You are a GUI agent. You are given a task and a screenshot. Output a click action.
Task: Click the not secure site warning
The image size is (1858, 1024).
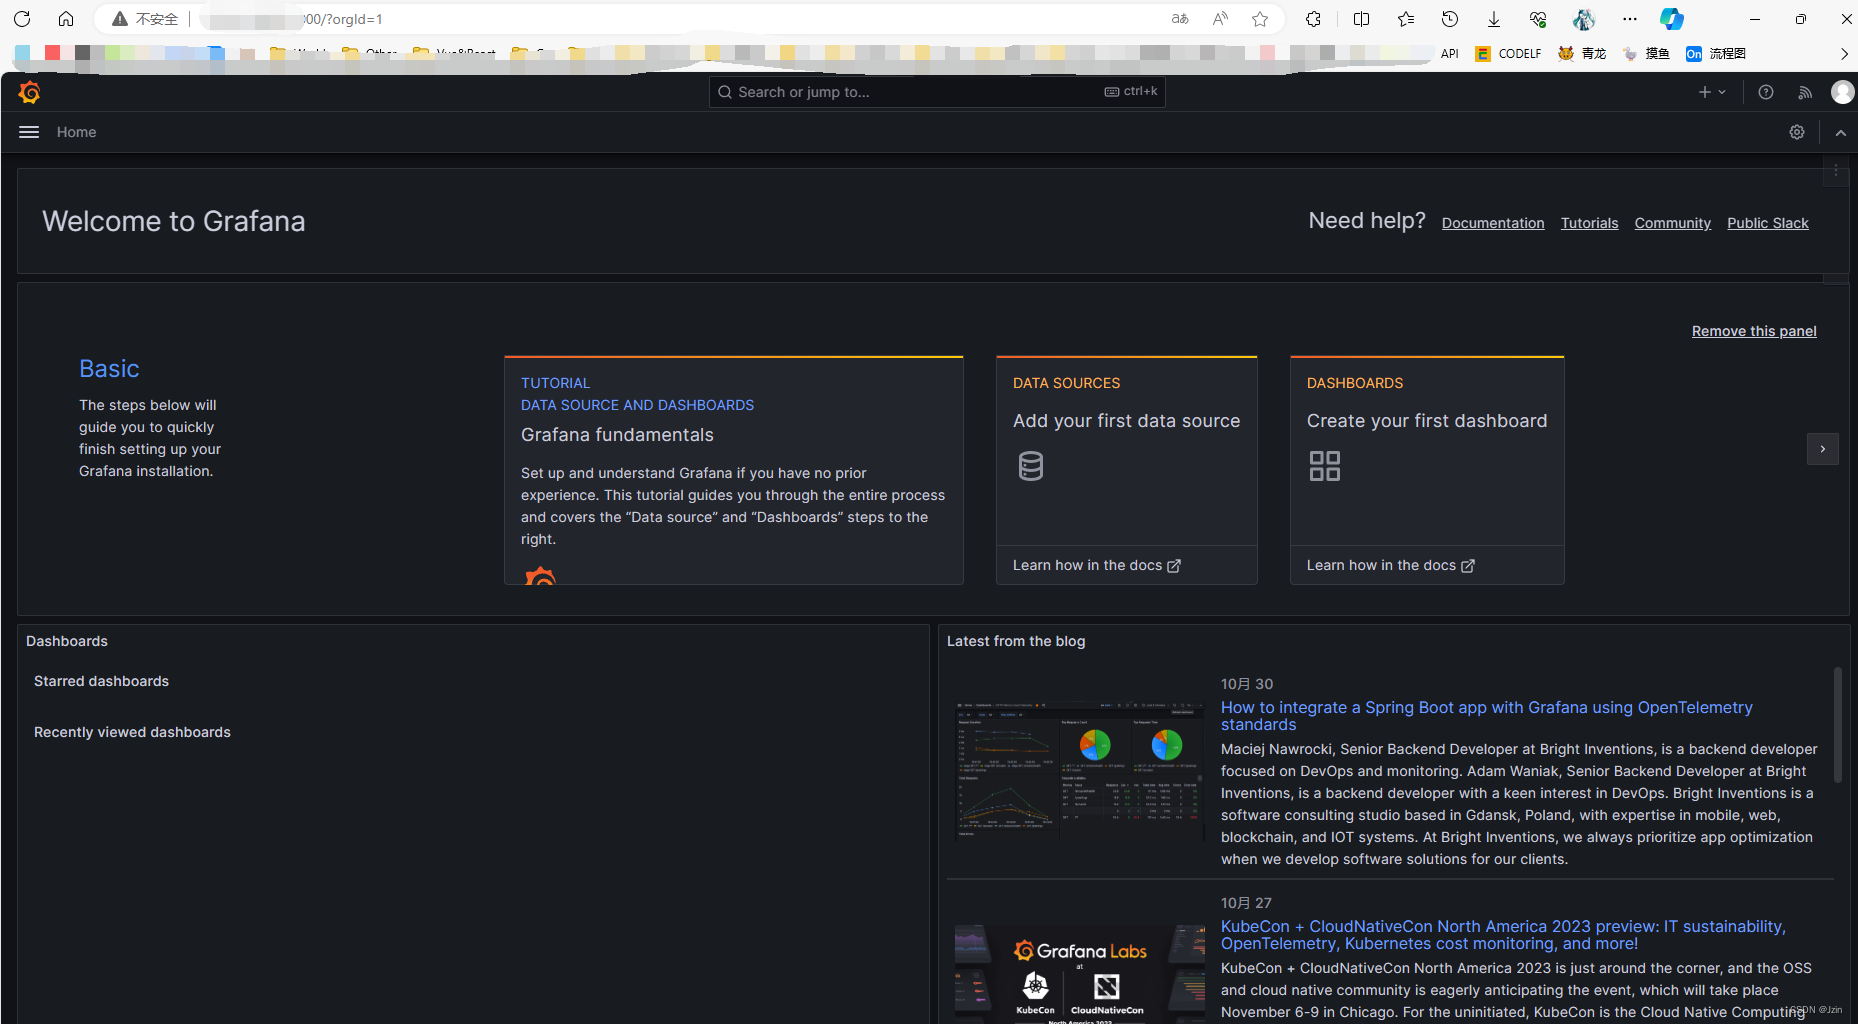point(145,19)
